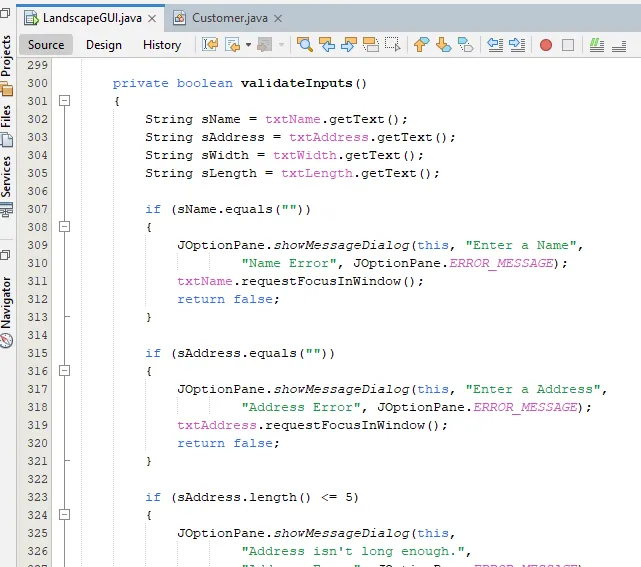
Task: Toggle Highlight Search icon
Action: (x=371, y=45)
